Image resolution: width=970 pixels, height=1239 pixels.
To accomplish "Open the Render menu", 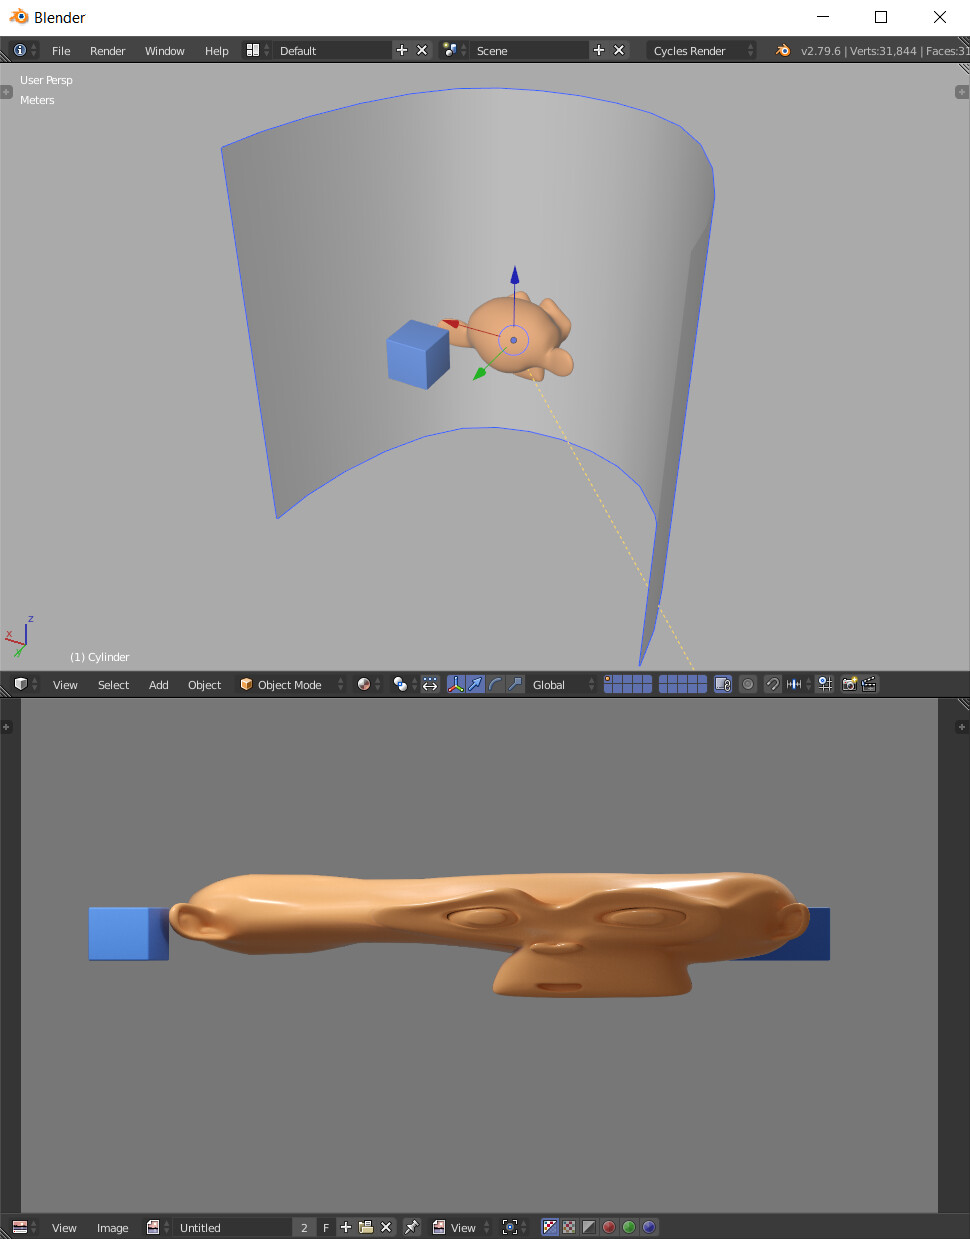I will click(107, 50).
